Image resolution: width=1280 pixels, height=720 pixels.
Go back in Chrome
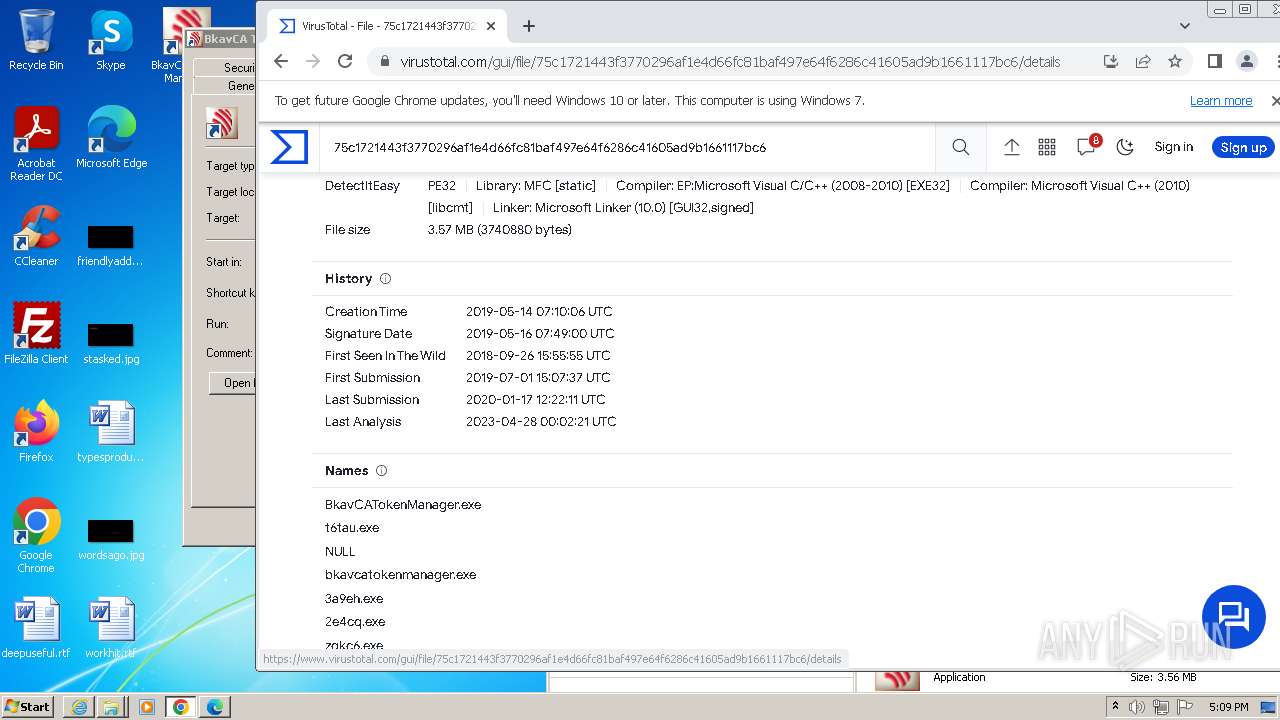[x=281, y=61]
